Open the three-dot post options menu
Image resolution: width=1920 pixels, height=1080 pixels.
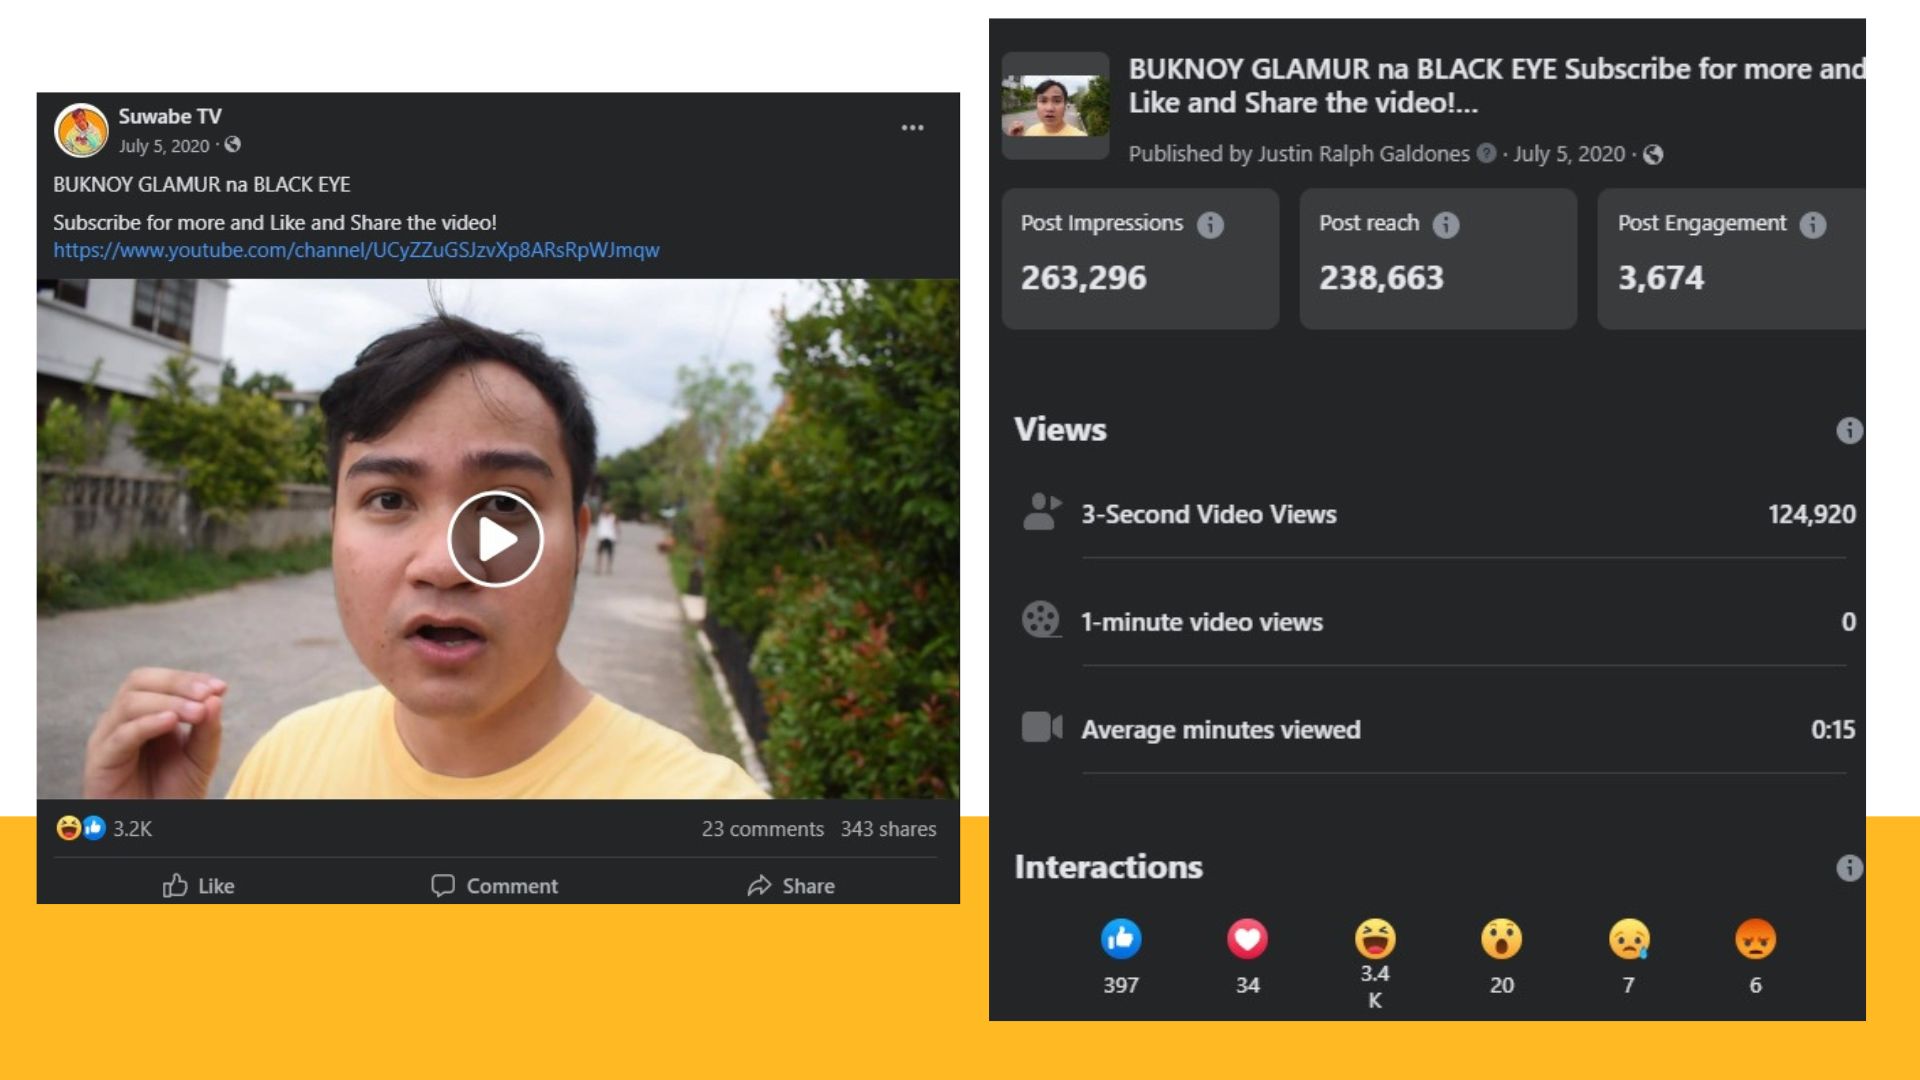[912, 128]
